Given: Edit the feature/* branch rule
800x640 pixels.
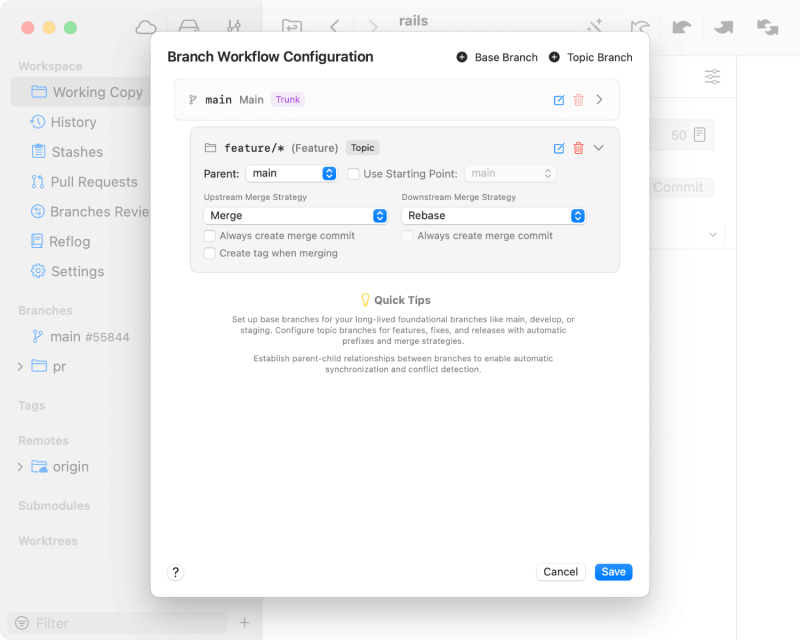Looking at the screenshot, I should click(x=559, y=147).
